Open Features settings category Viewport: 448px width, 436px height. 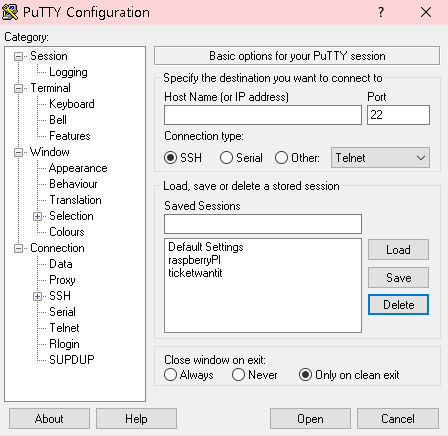pyautogui.click(x=70, y=136)
